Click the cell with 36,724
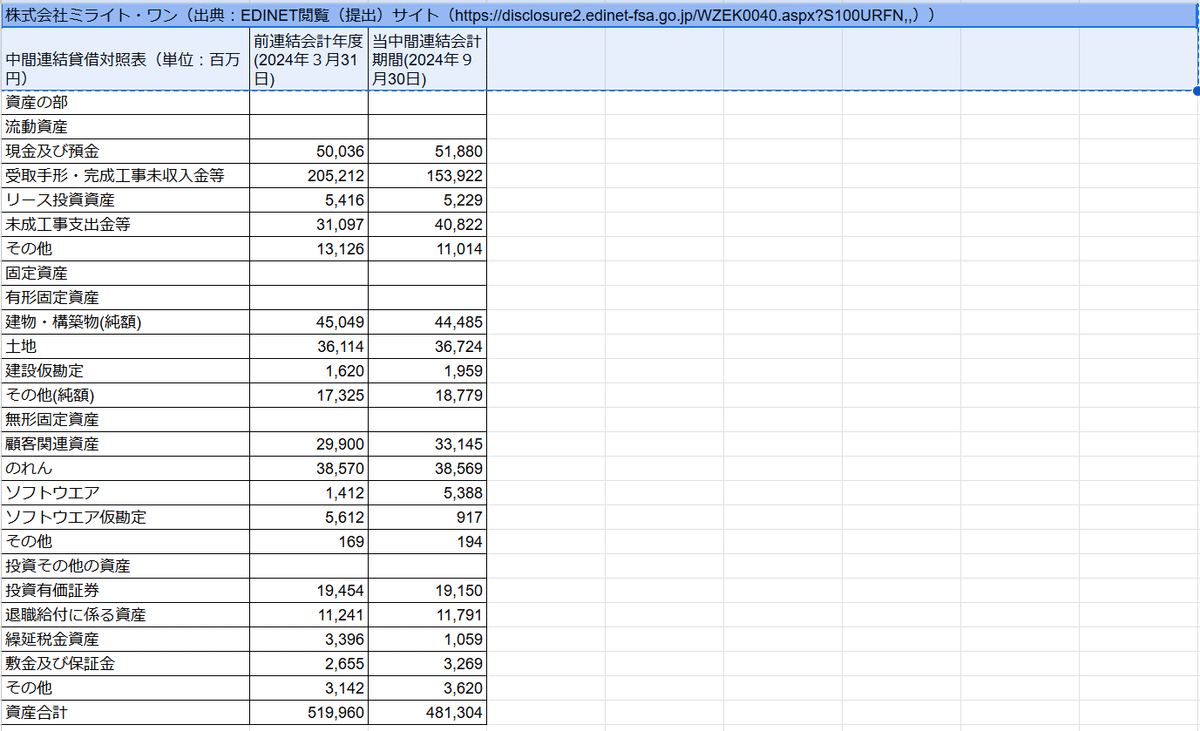 coord(427,346)
